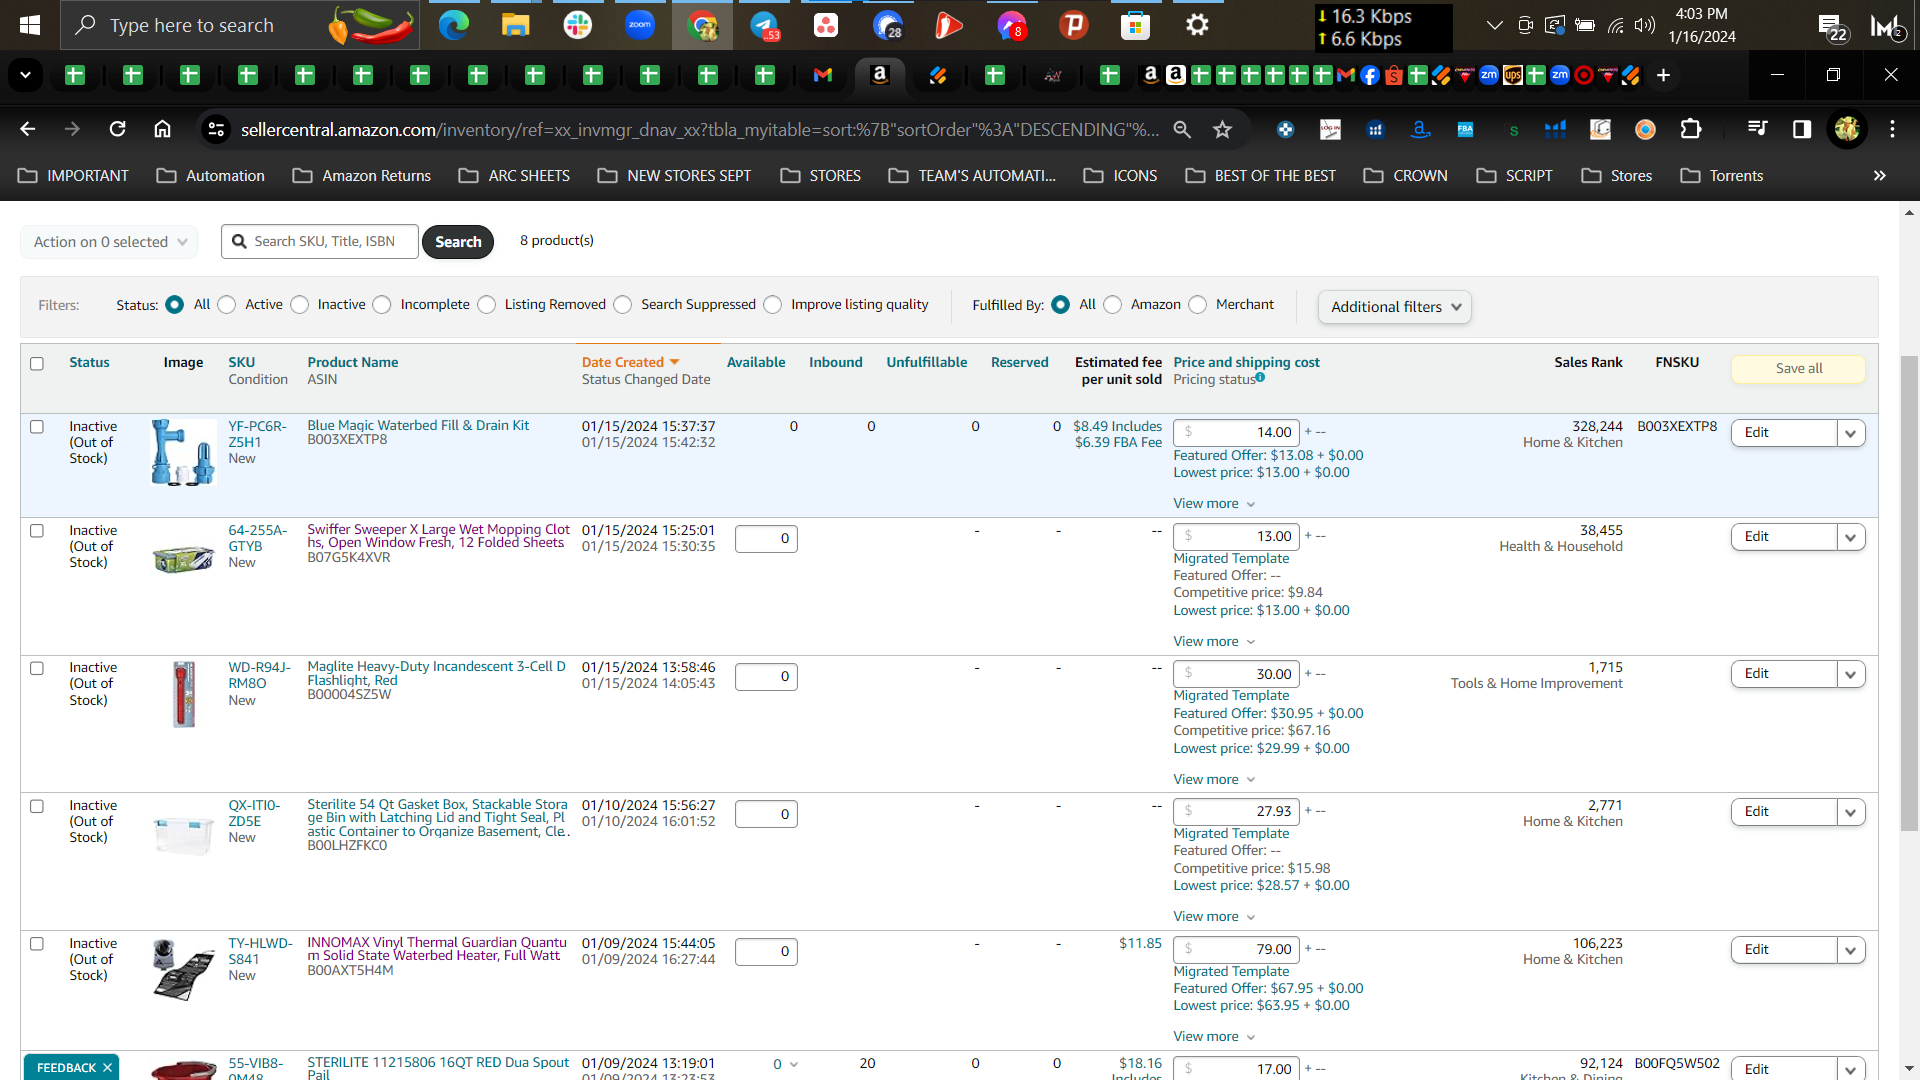
Task: Open the Chrome profile avatar
Action: click(1847, 129)
